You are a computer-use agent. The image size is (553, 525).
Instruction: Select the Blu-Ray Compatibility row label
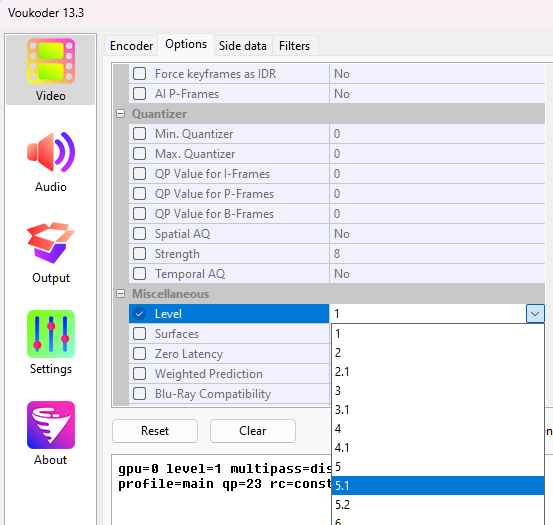pyautogui.click(x=213, y=394)
